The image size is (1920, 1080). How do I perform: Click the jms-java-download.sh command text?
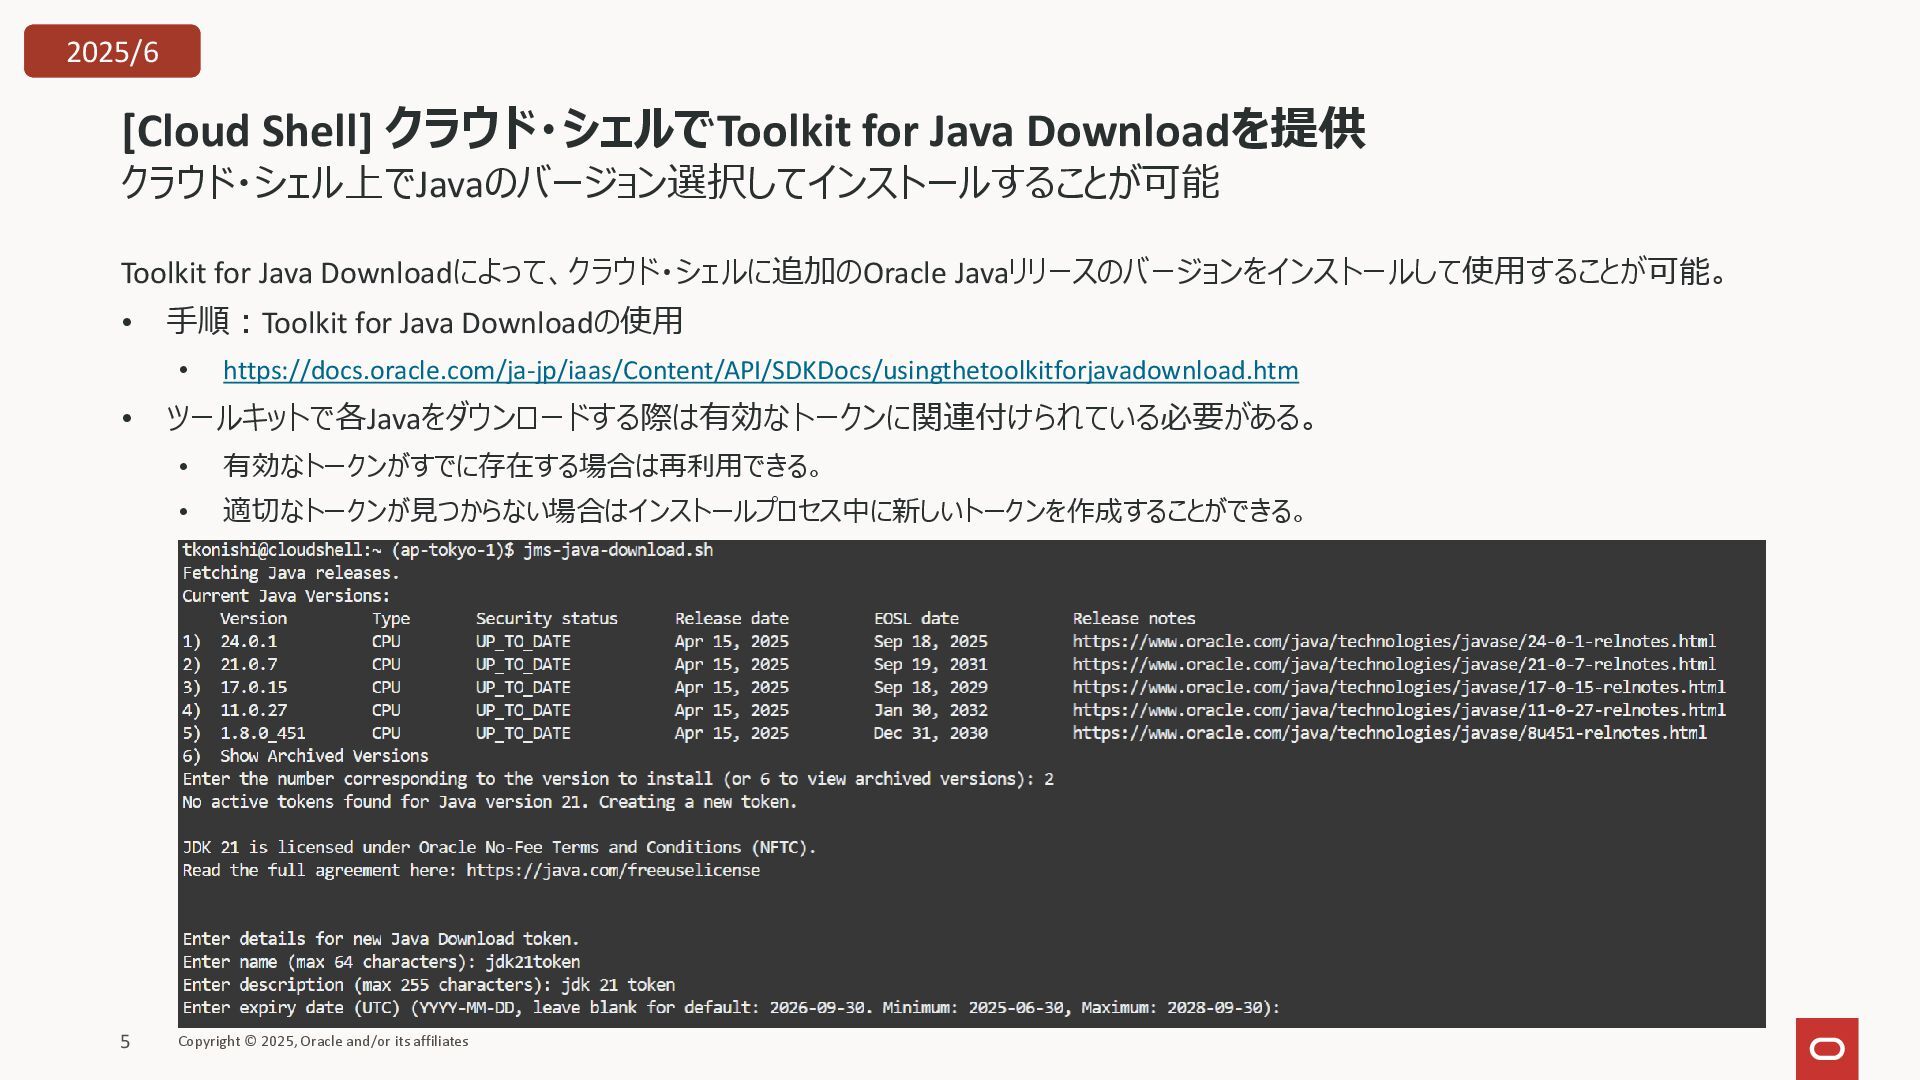(x=618, y=551)
